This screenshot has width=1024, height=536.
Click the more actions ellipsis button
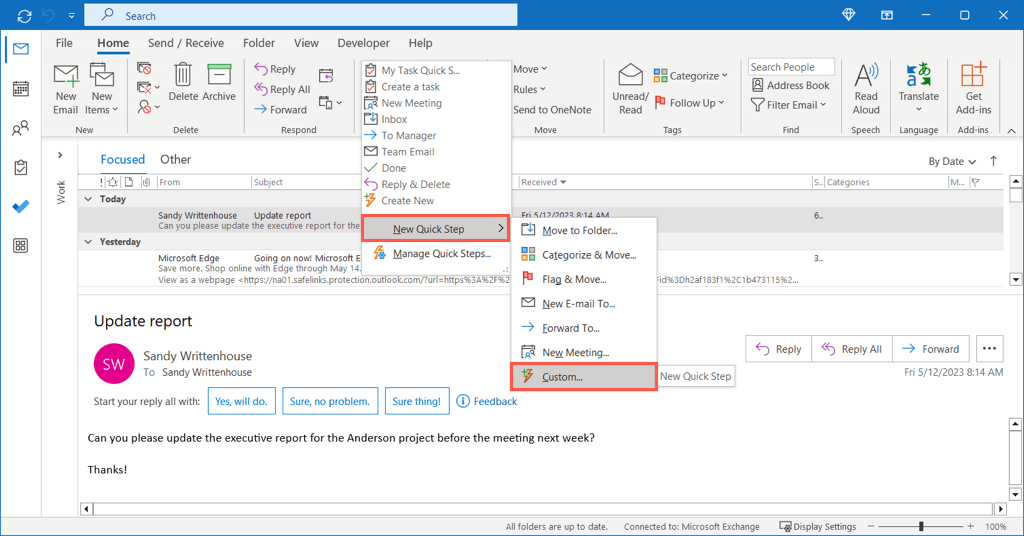coord(989,349)
